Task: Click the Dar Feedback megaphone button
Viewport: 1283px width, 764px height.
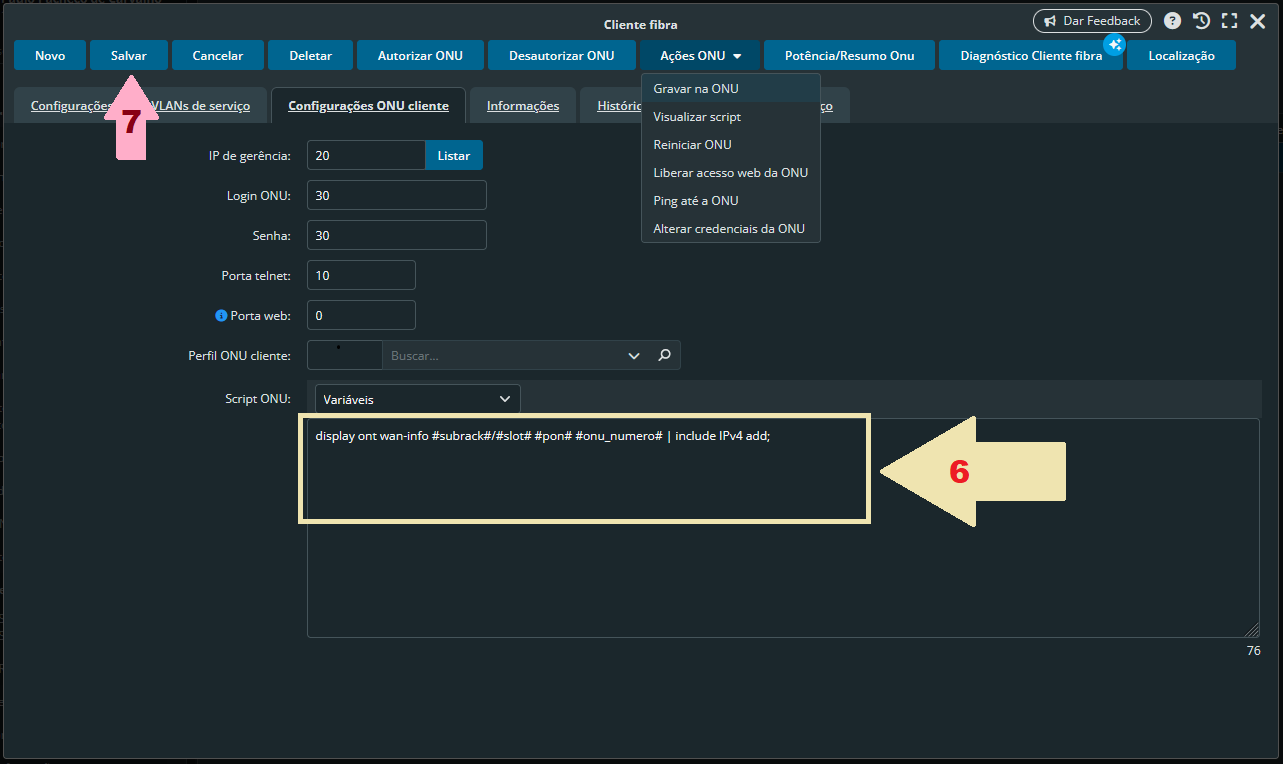Action: click(x=1091, y=21)
